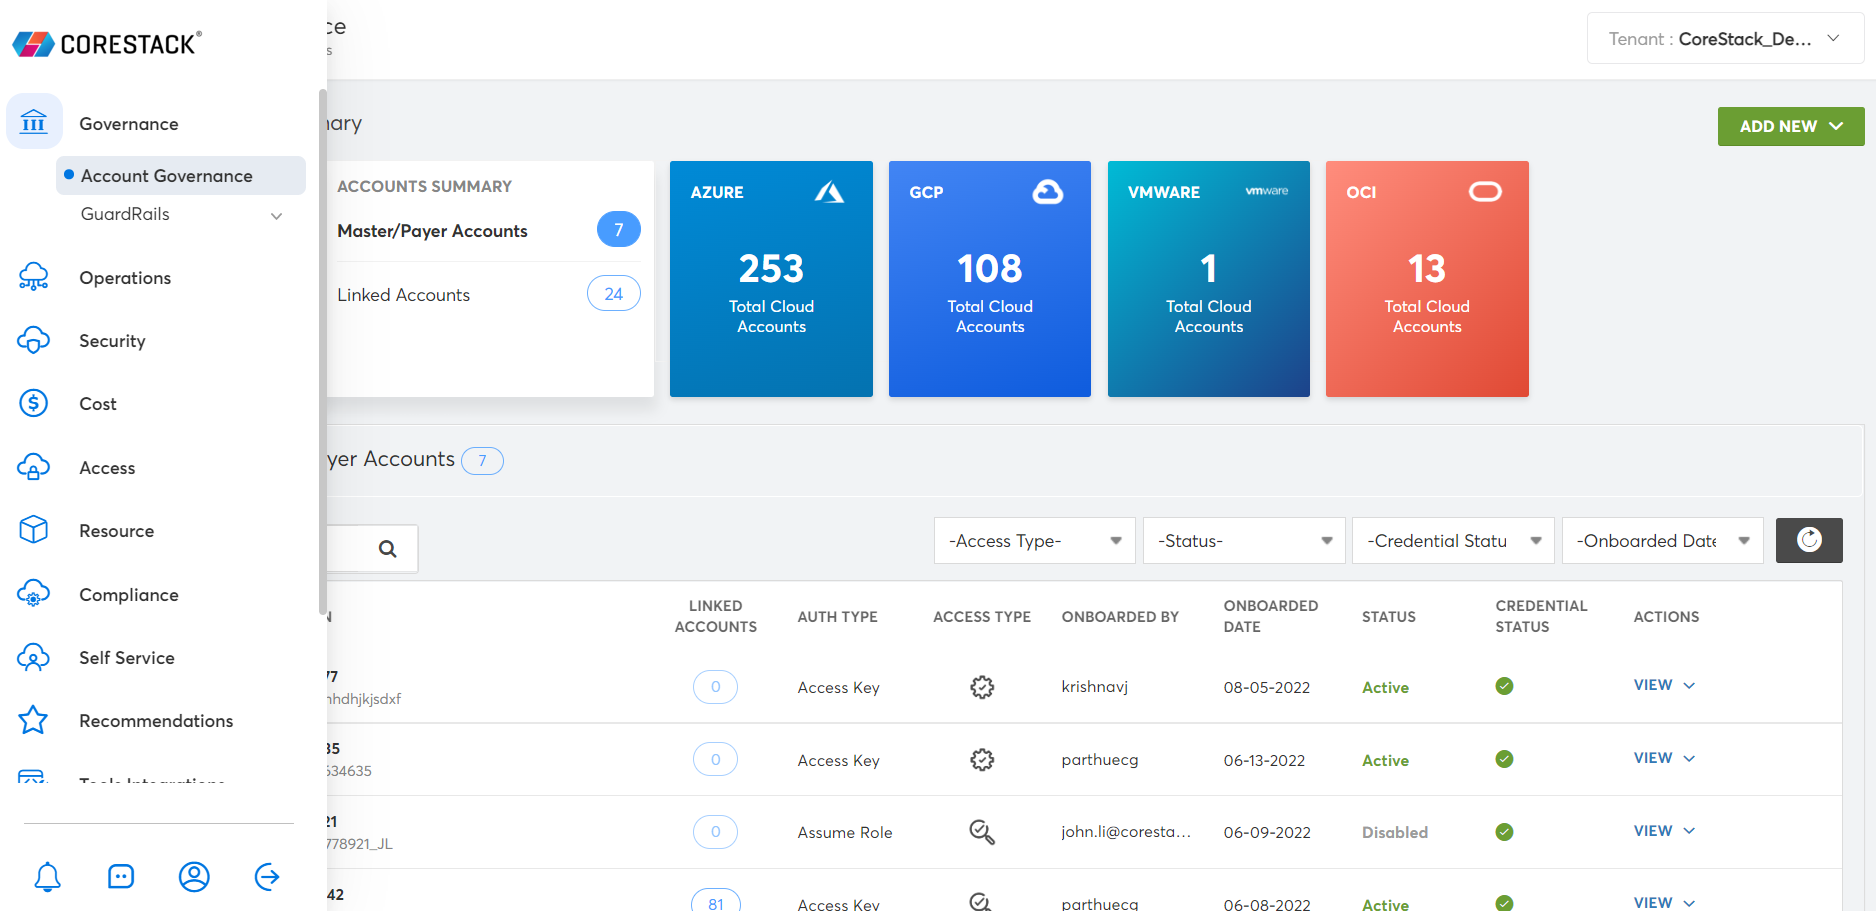Open the Onboarded Date filter dropdown

click(1663, 540)
